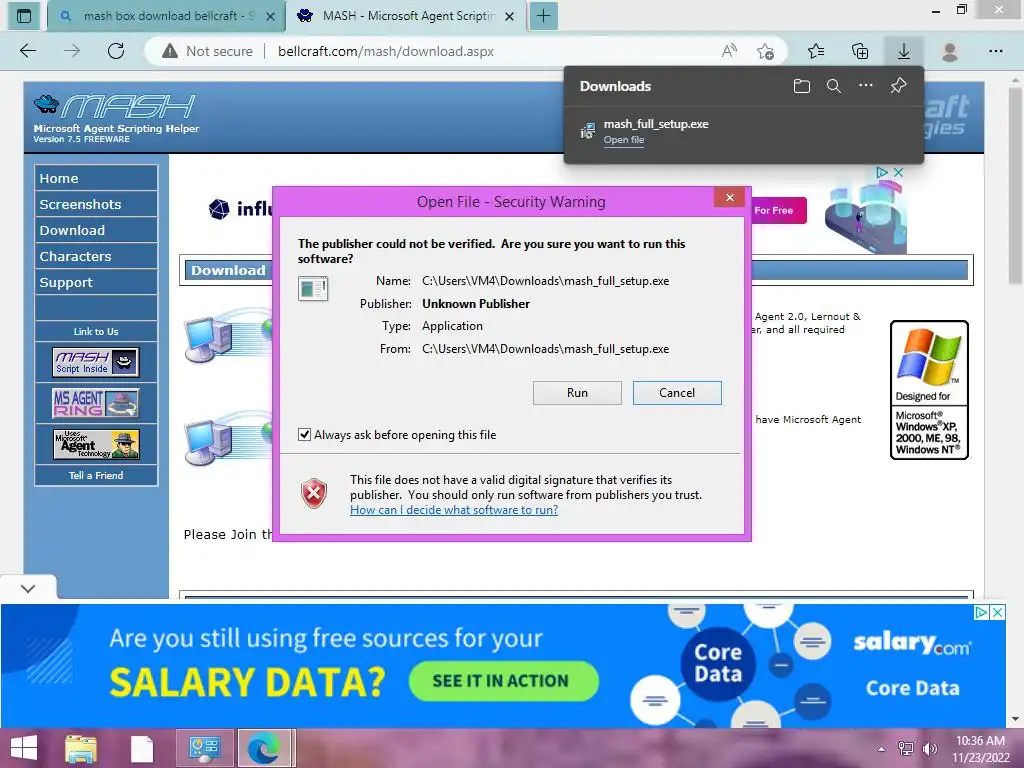Close the MASH browser tab
Viewport: 1024px width, 768px height.
[510, 17]
